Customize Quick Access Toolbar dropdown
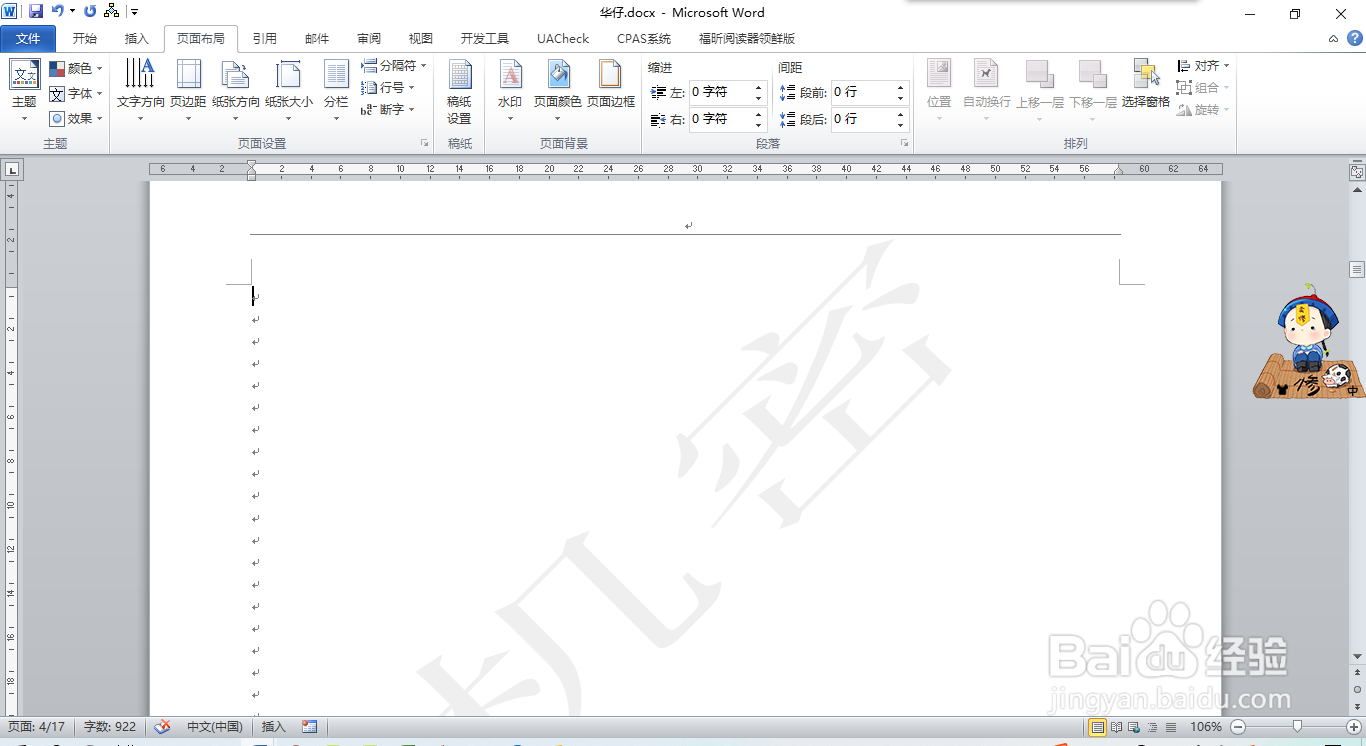 [x=135, y=12]
